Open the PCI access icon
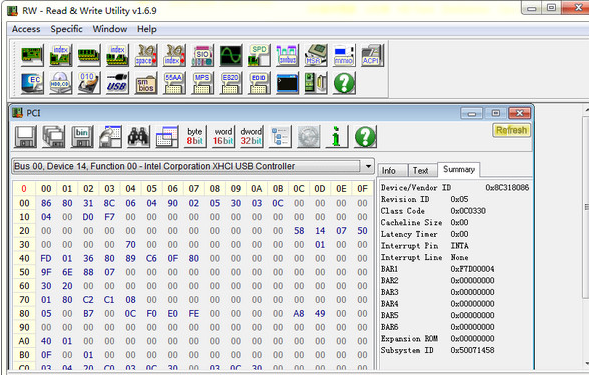The height and width of the screenshot is (375, 589). pos(32,55)
